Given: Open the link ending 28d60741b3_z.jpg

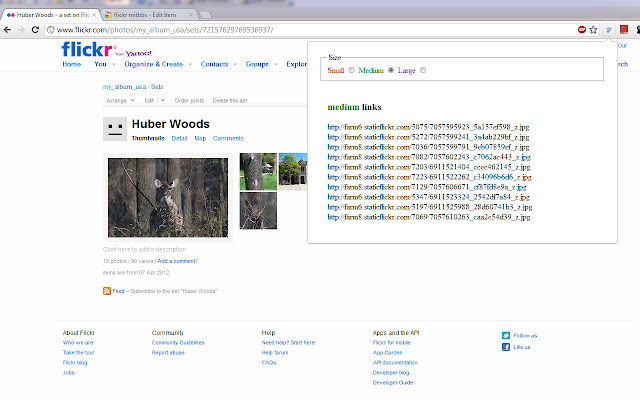Looking at the screenshot, I should coord(429,207).
